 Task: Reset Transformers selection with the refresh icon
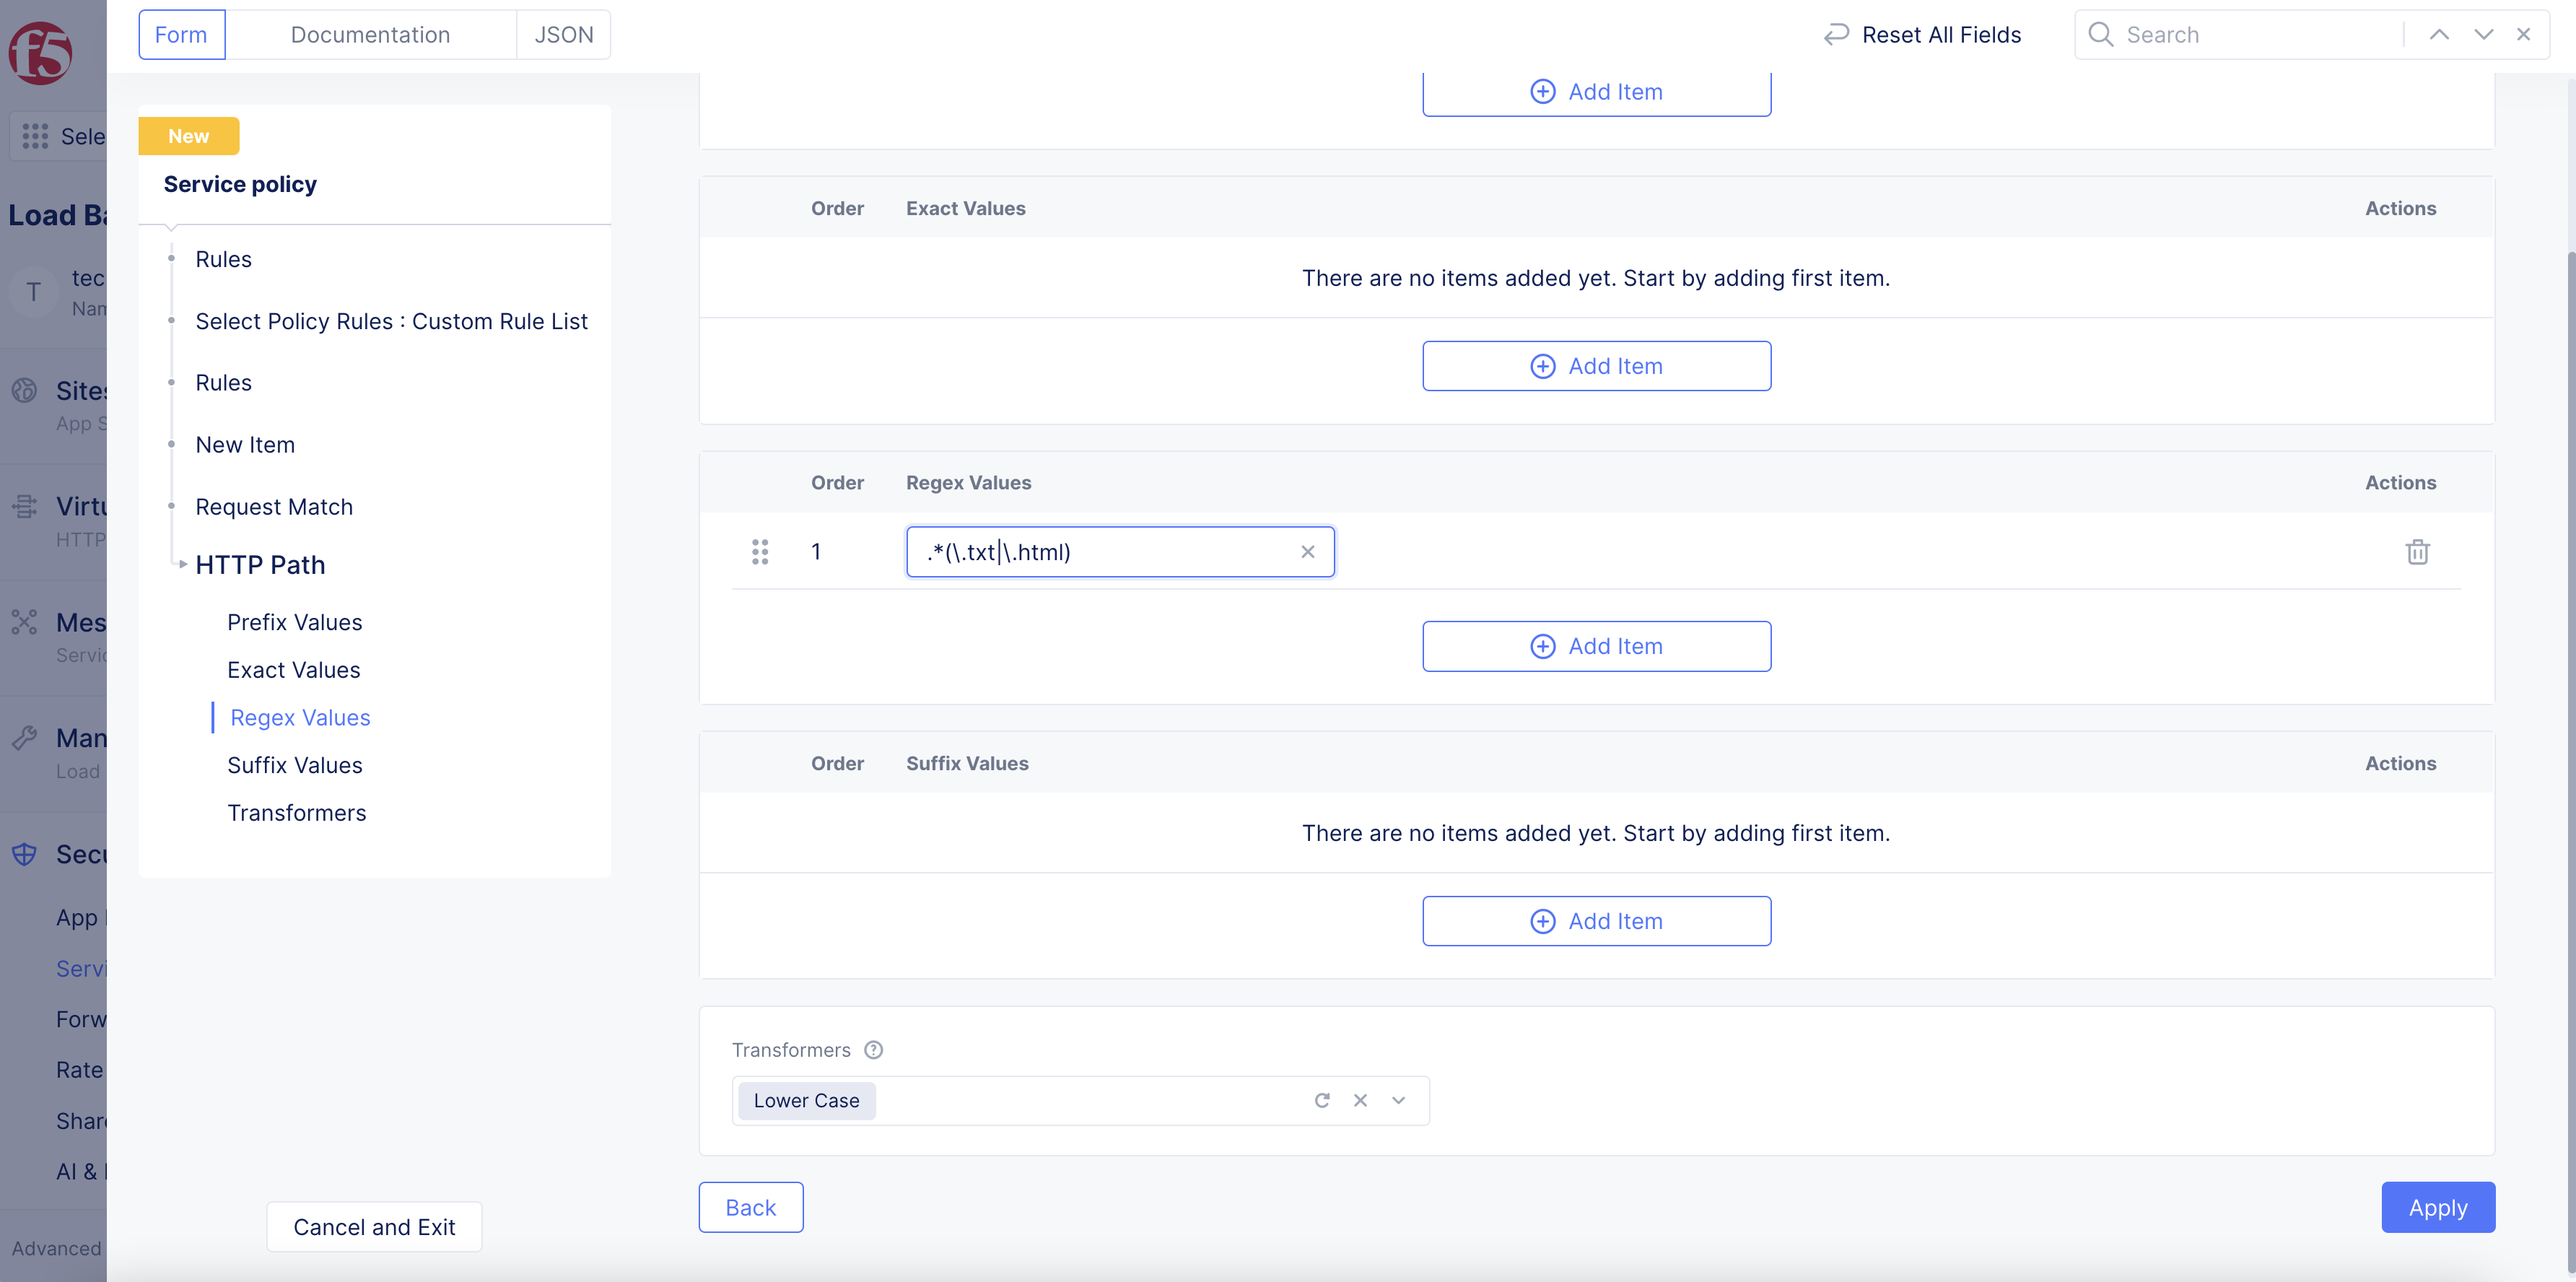1322,1101
